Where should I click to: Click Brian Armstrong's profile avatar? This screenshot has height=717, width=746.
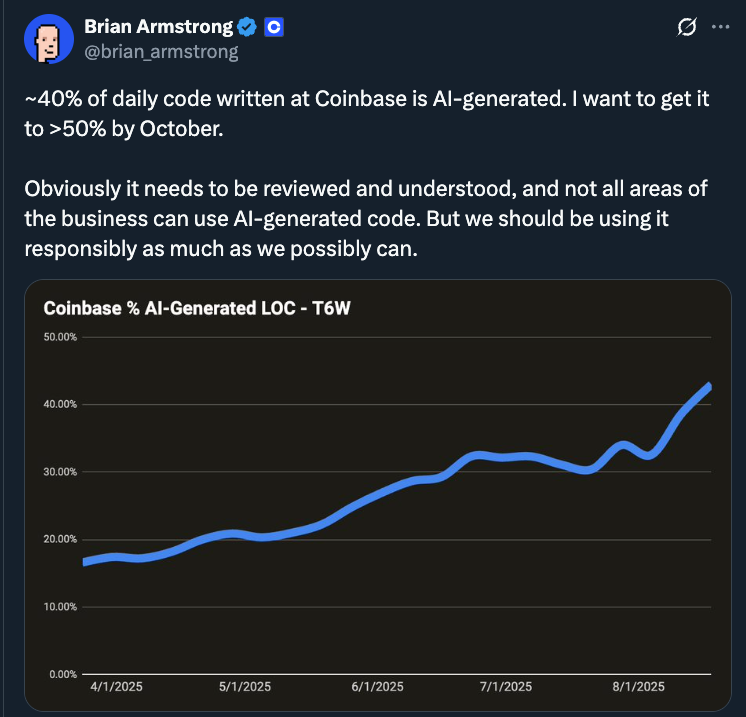point(46,40)
